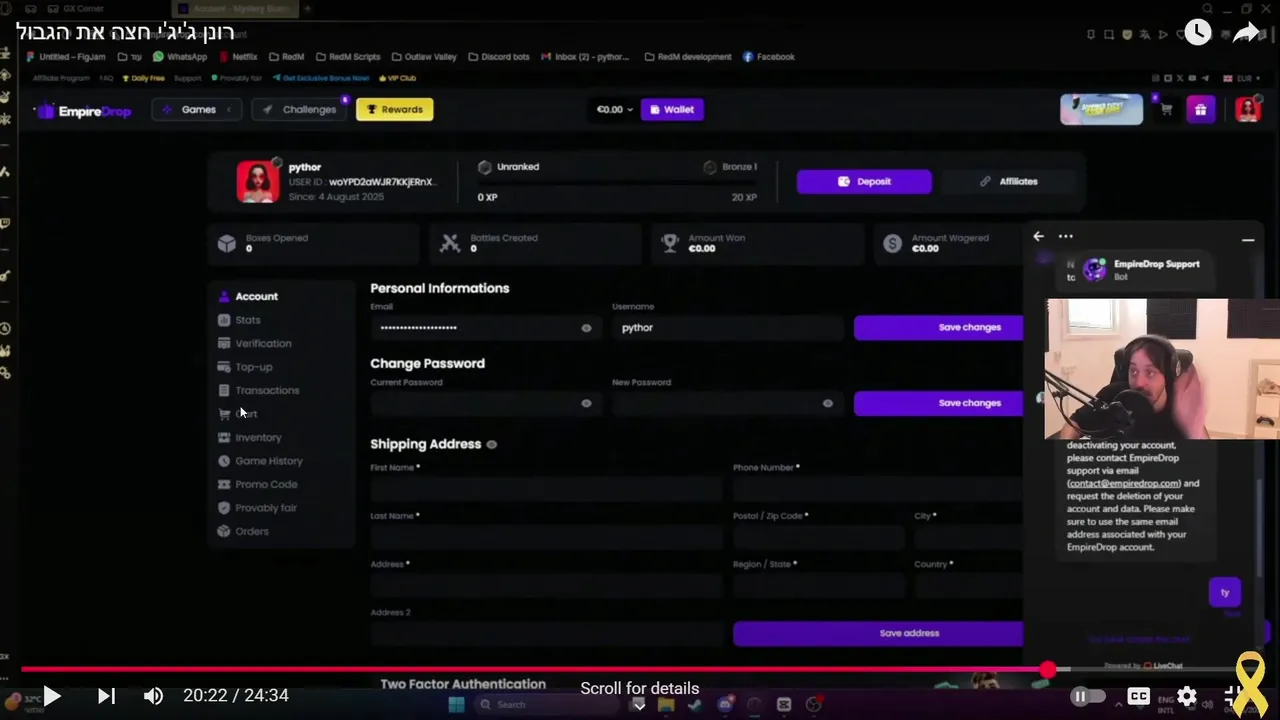This screenshot has height=720, width=1280.
Task: Select Account in the sidebar
Action: [x=256, y=297]
